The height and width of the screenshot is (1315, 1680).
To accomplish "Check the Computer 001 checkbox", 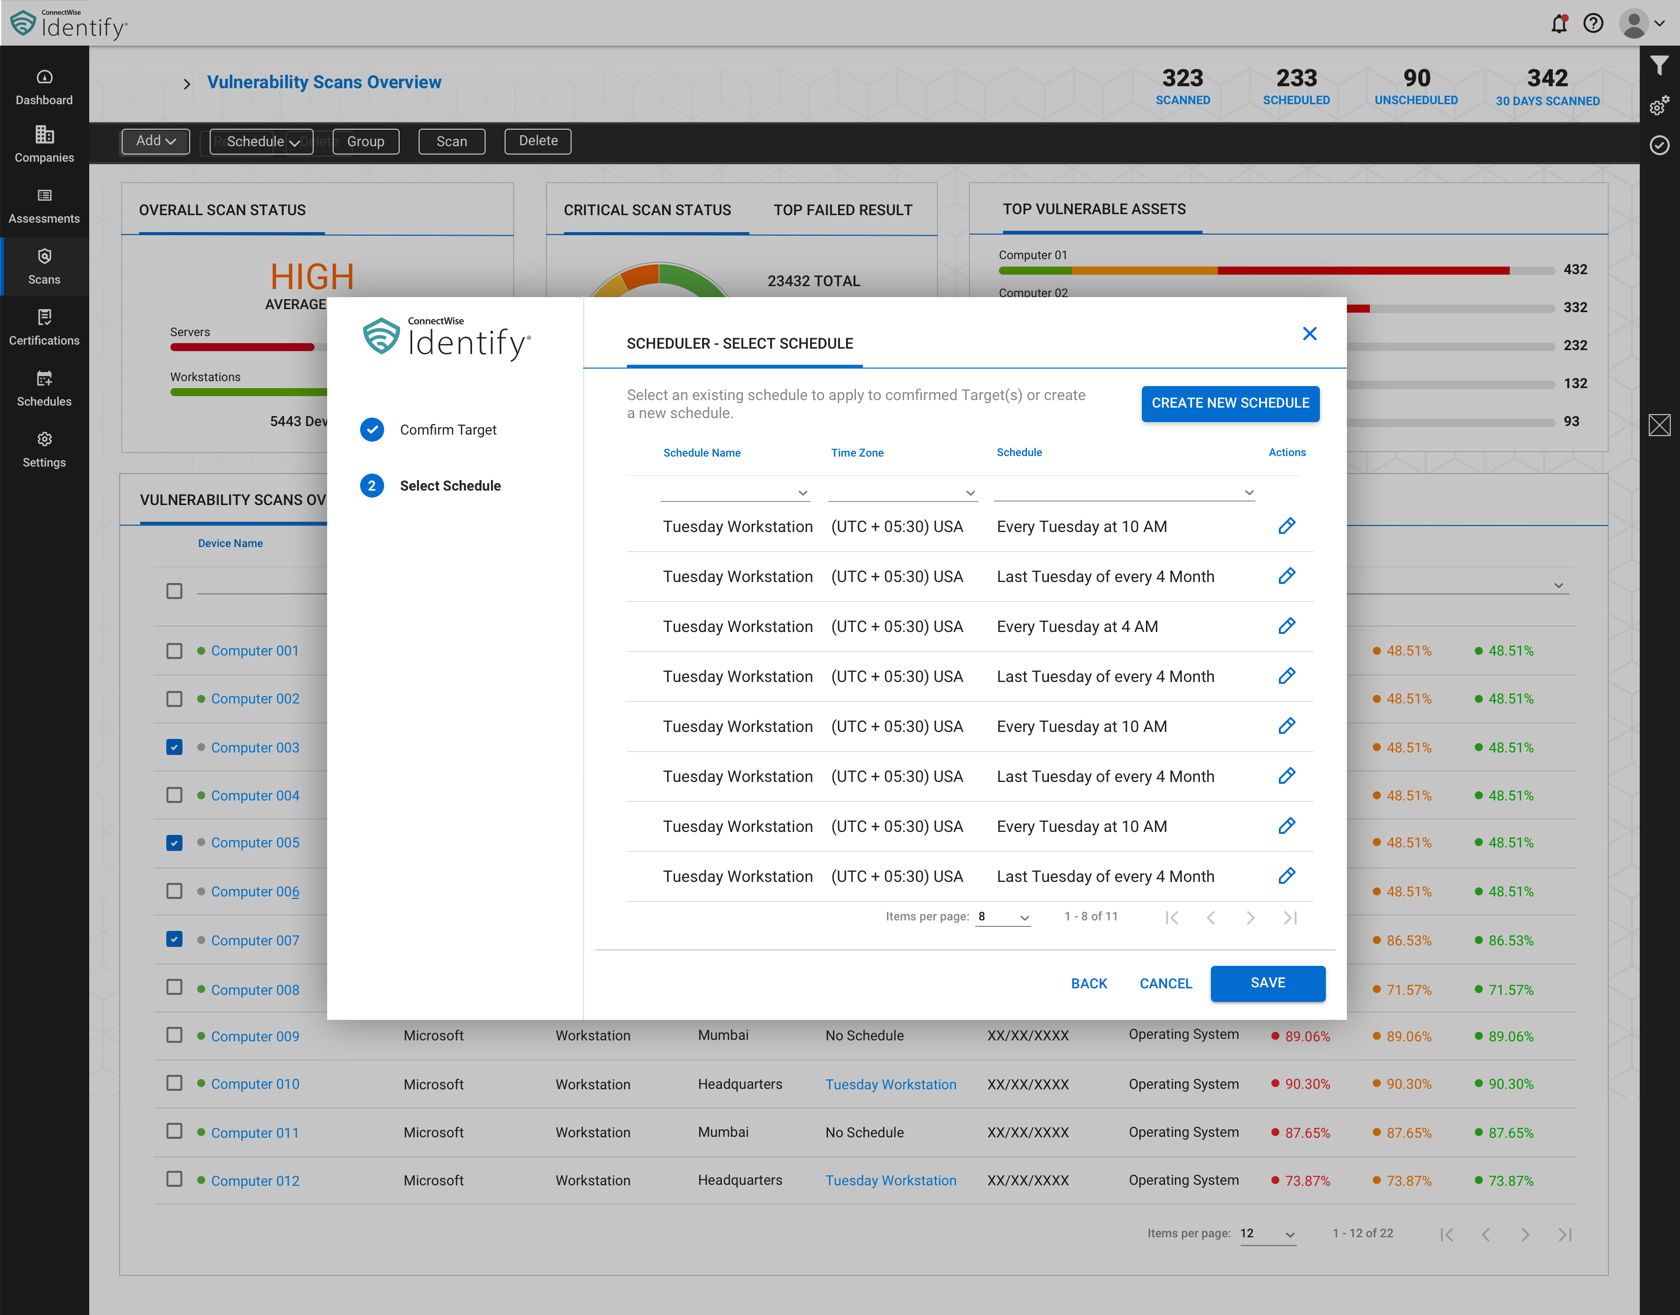I will click(174, 651).
